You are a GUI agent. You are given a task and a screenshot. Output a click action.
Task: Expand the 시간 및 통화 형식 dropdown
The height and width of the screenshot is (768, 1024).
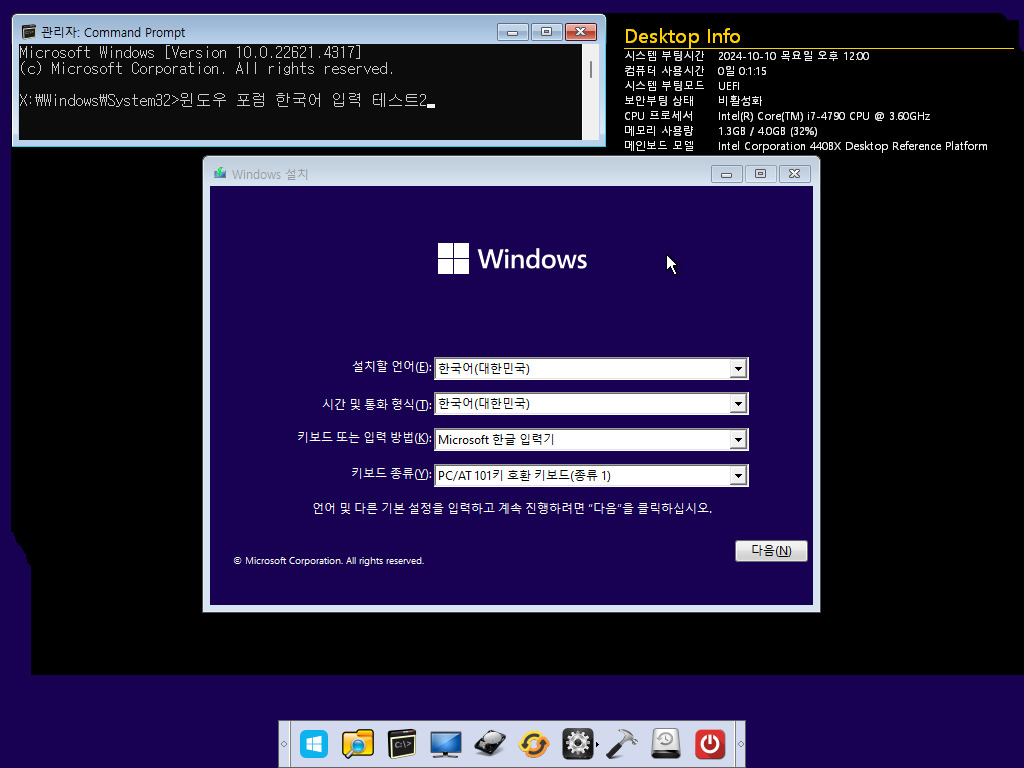[x=738, y=404]
